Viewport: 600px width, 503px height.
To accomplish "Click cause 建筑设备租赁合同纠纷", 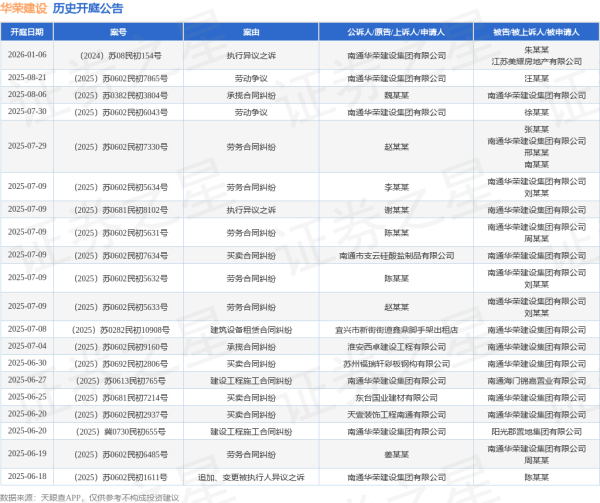I will point(251,330).
